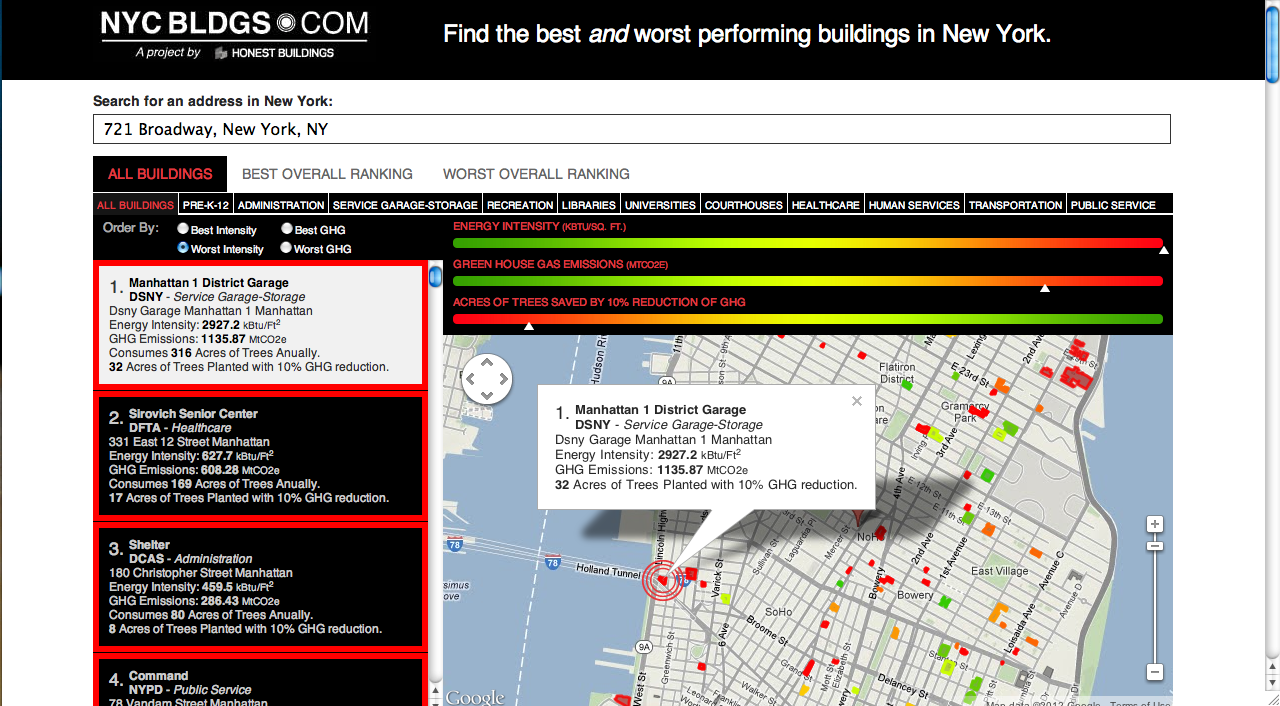Image resolution: width=1280 pixels, height=706 pixels.
Task: Click the Energy Intensity scale pointer
Action: pos(1163,250)
